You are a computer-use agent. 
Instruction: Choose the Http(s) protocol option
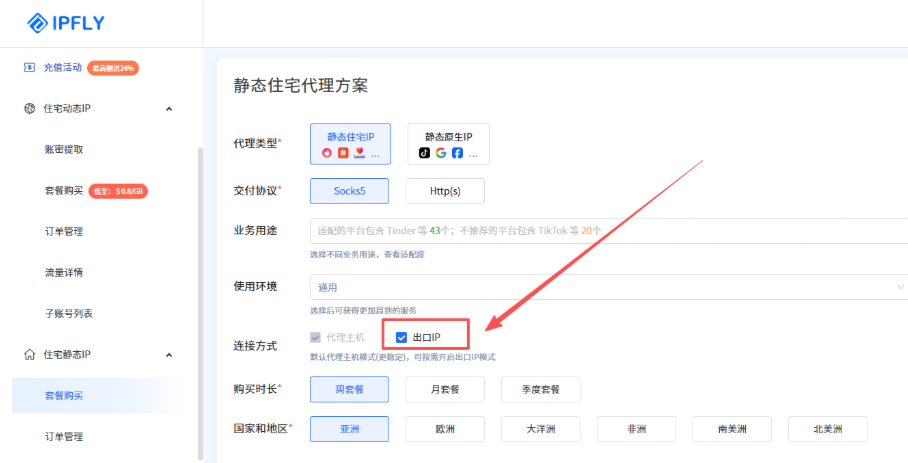(445, 191)
